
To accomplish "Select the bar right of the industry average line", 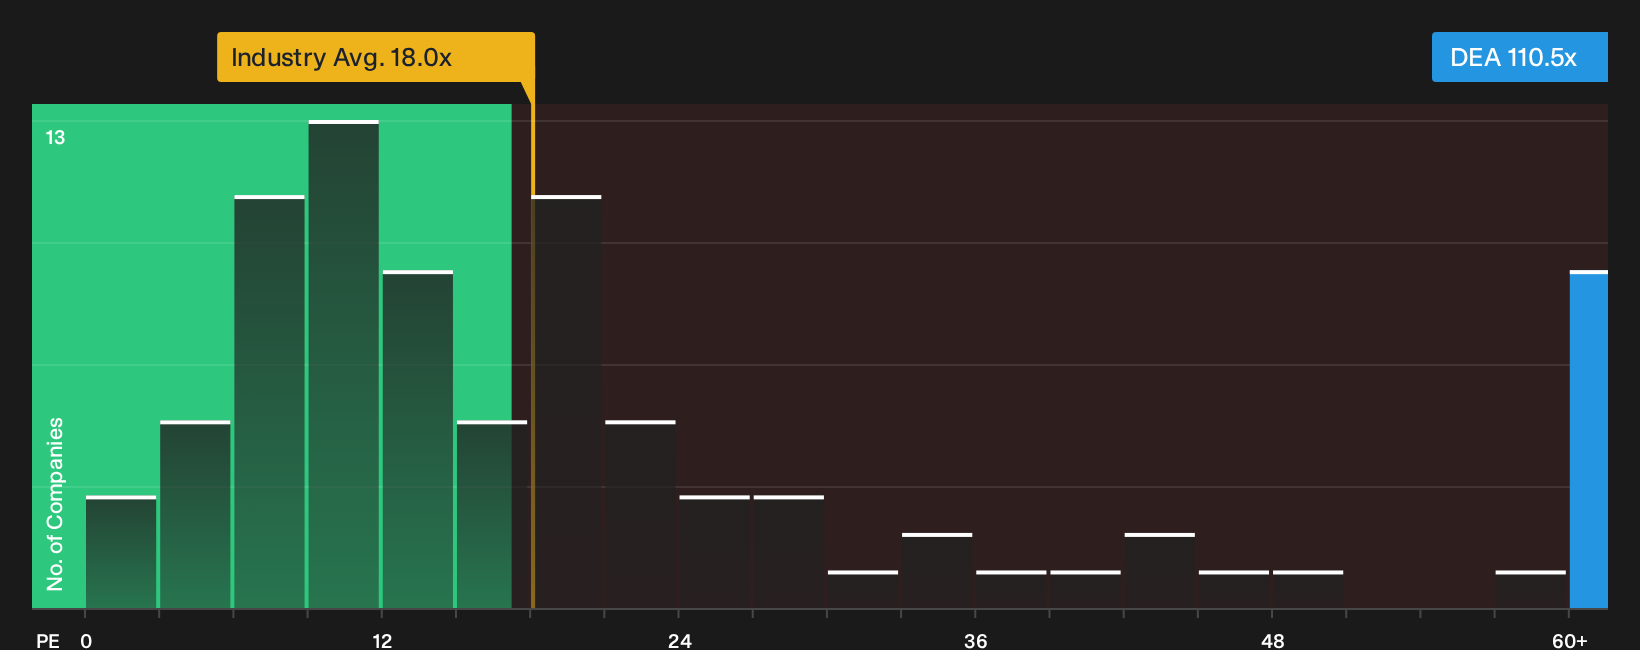I will point(567,401).
